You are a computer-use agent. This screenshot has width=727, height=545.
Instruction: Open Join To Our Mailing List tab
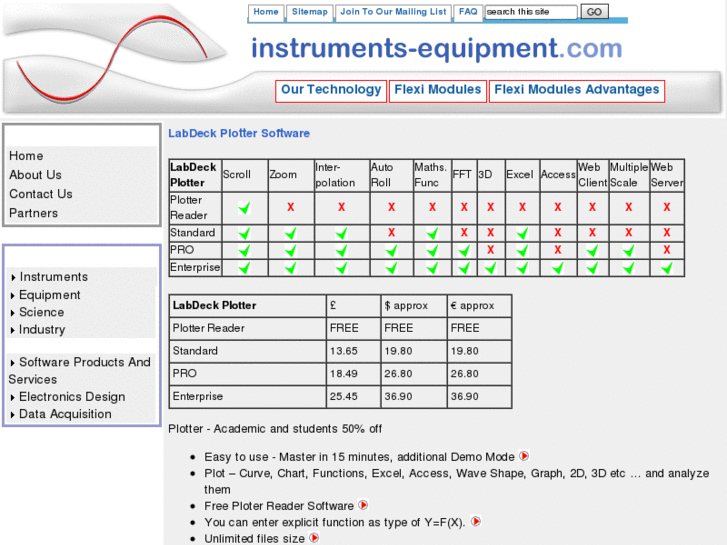click(x=393, y=12)
